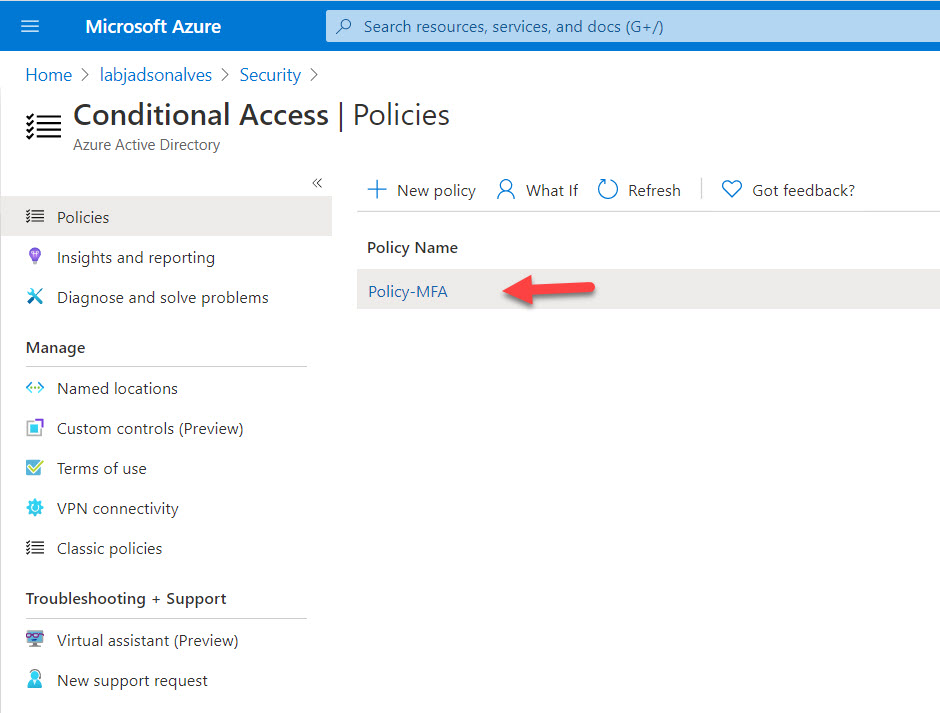Click the Terms of use checkmark icon

(35, 468)
